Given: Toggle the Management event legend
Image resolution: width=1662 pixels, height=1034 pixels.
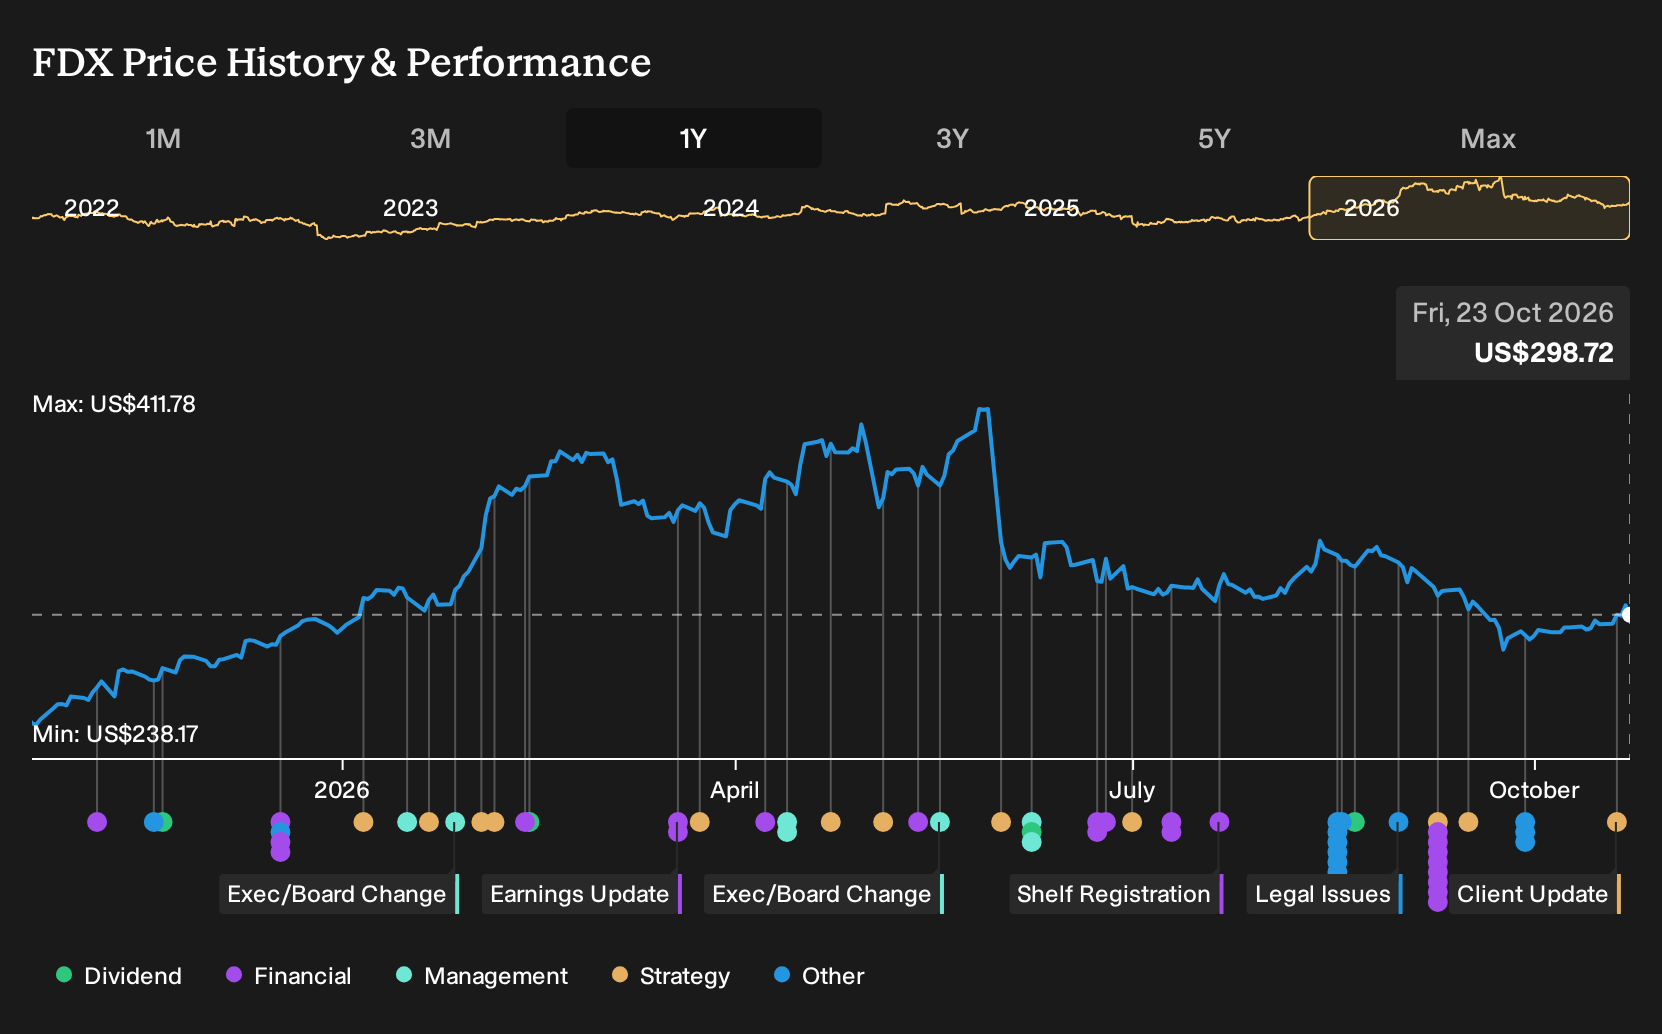Looking at the screenshot, I should (482, 975).
